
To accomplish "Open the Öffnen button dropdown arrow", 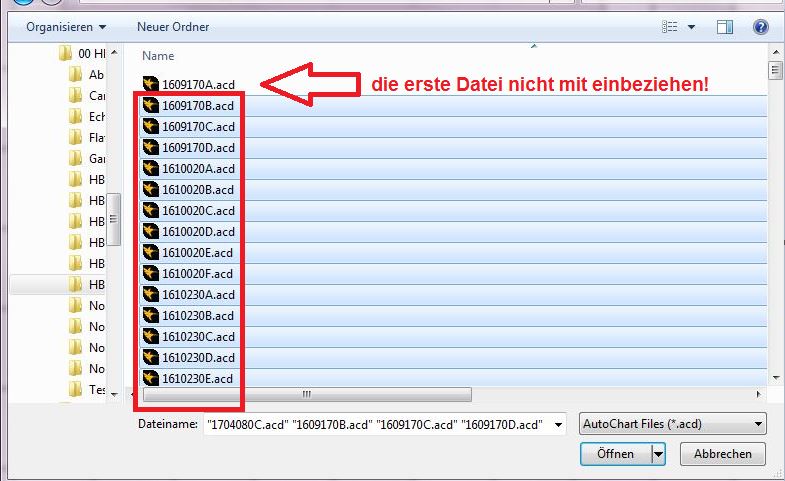I will 658,454.
